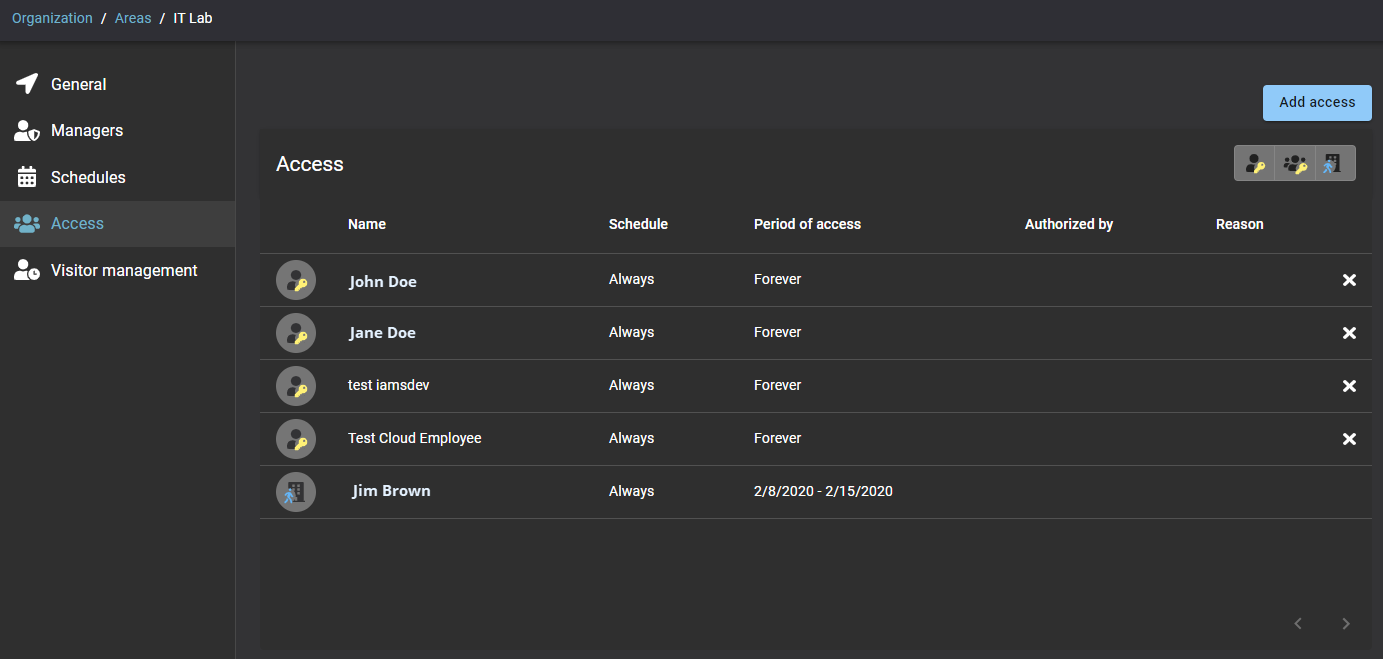This screenshot has height=659, width=1383.
Task: Click Forever in John Doe's row
Action: [778, 279]
